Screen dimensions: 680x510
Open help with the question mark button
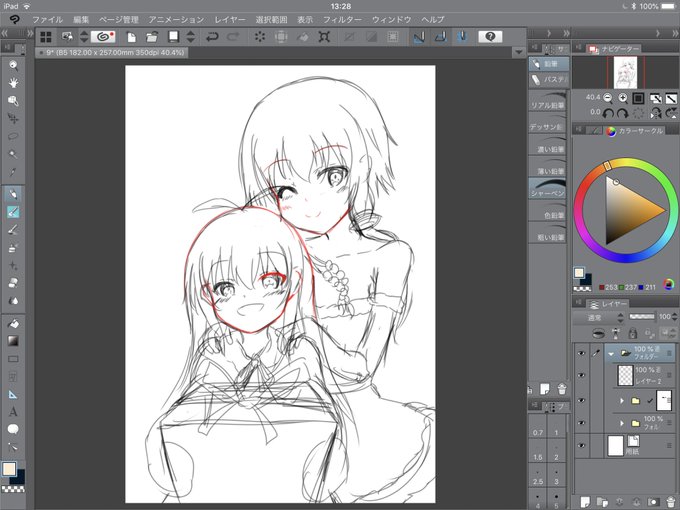coord(490,37)
